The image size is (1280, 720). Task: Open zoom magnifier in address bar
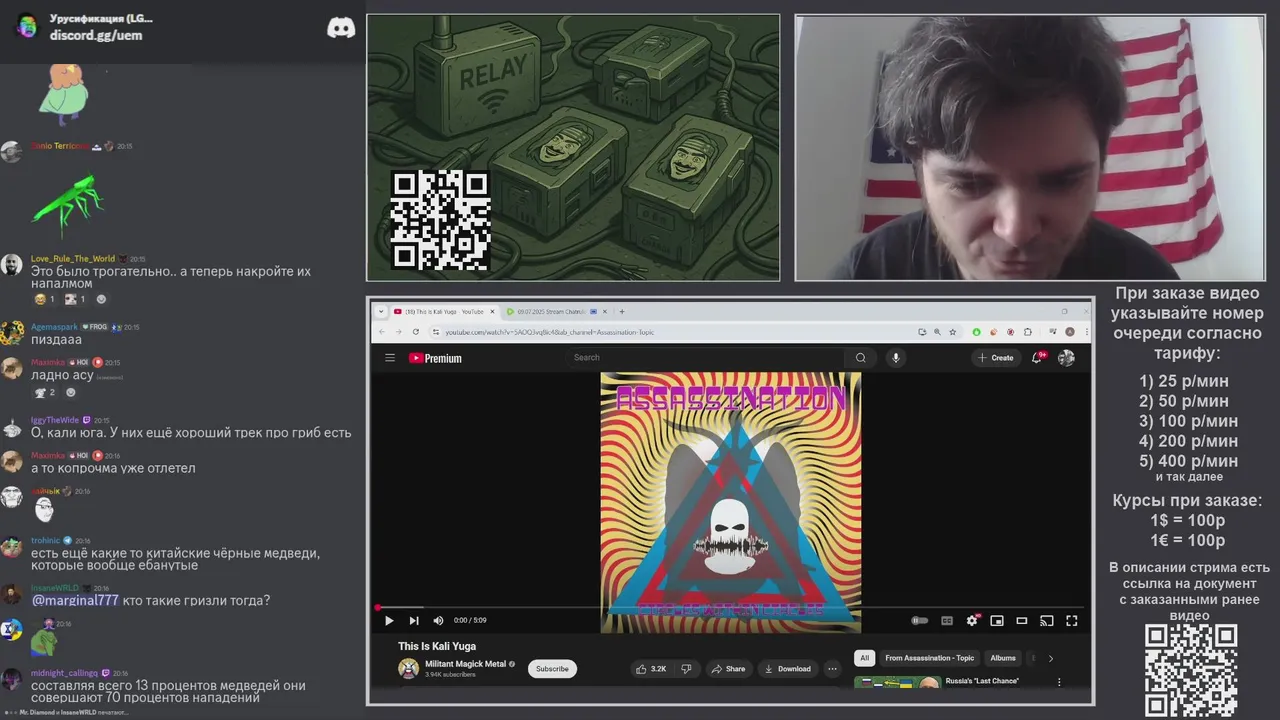point(937,332)
